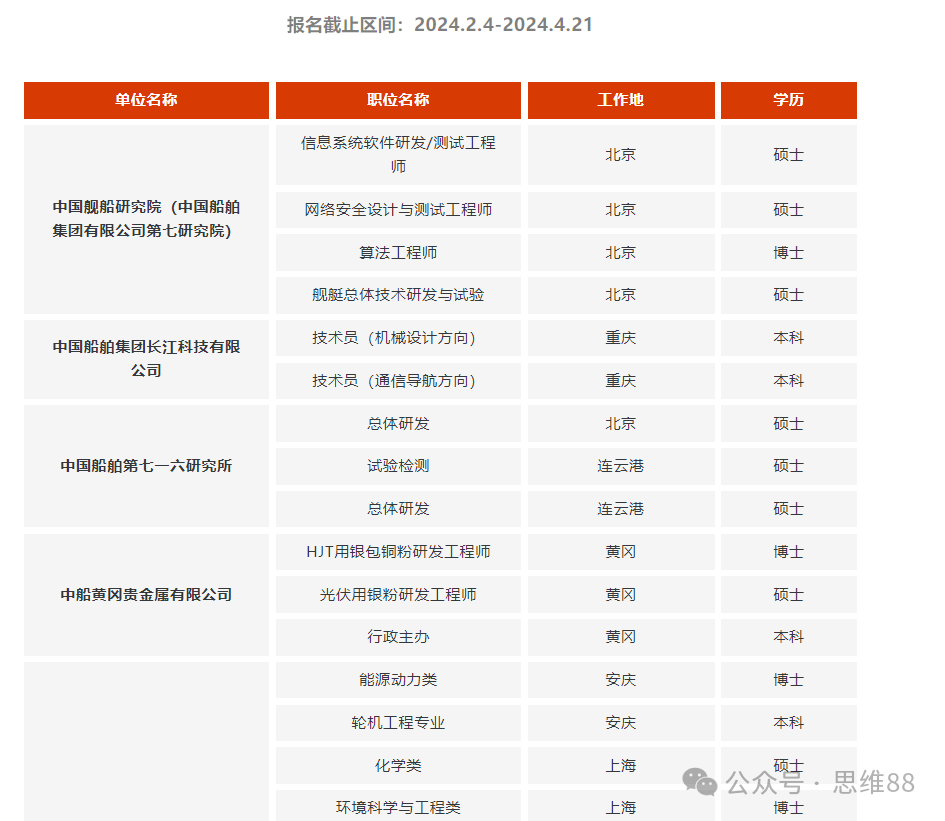Select the 信息系统软件研发/测试工程师 position
Image resolution: width=945 pixels, height=821 pixels.
tap(398, 155)
